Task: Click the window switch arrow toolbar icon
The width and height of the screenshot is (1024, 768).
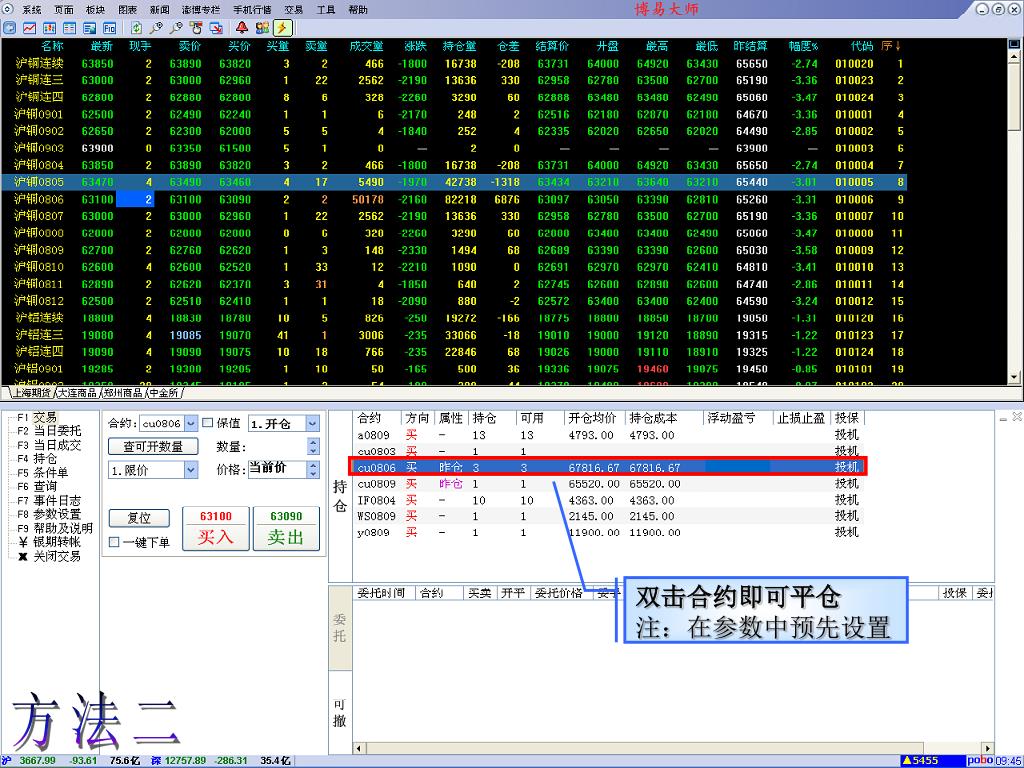Action: (216, 28)
